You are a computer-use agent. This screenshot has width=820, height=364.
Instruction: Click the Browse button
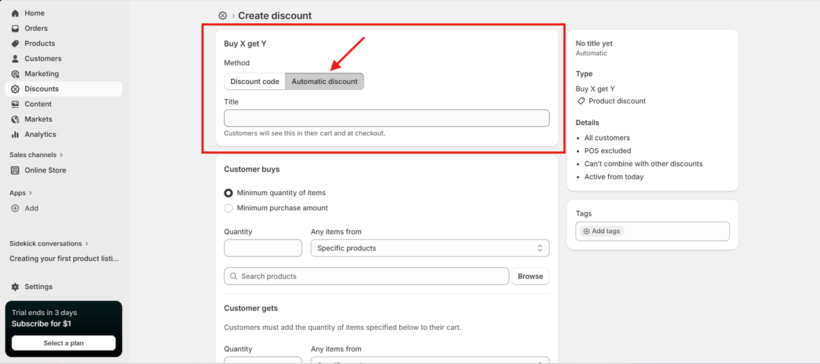[530, 276]
